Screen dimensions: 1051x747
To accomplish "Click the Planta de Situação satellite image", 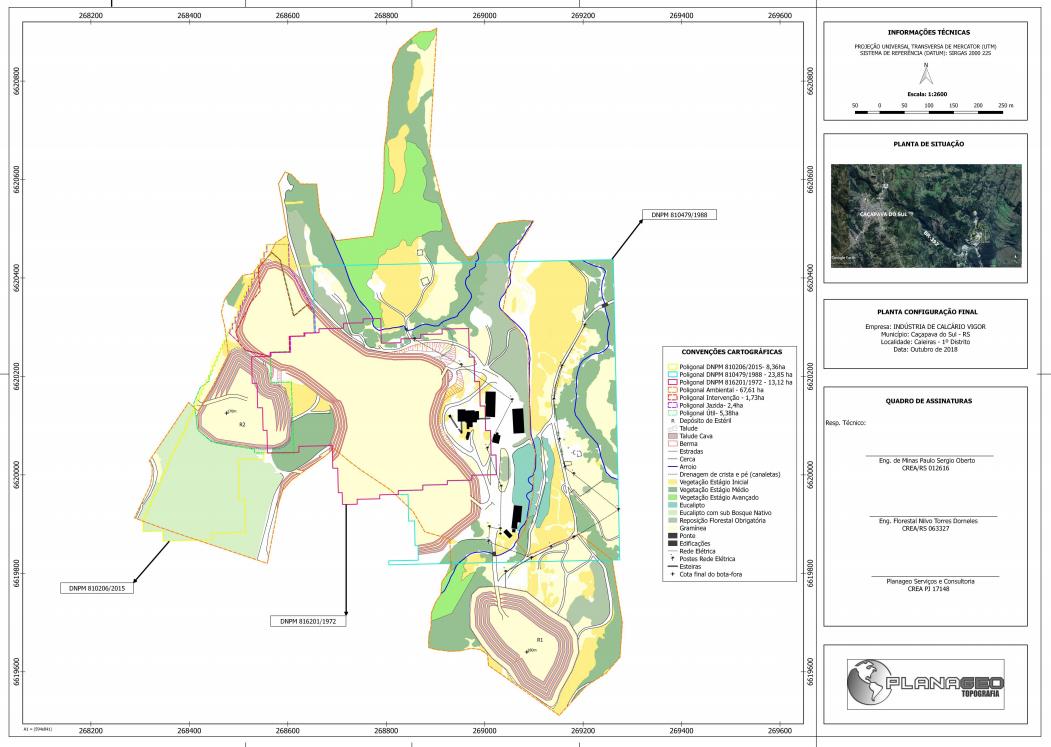I will [927, 215].
